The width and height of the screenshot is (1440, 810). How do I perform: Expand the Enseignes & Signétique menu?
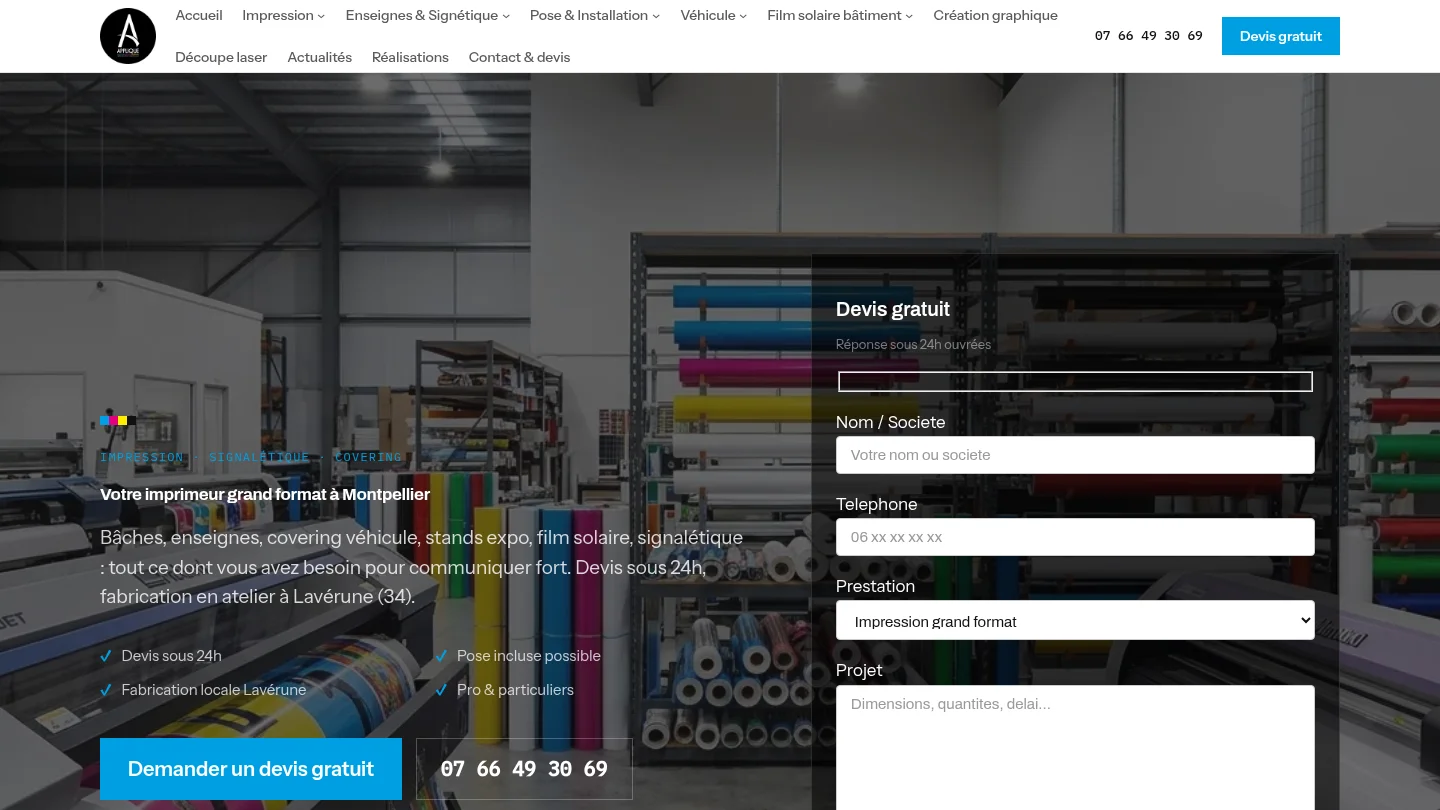click(x=428, y=15)
